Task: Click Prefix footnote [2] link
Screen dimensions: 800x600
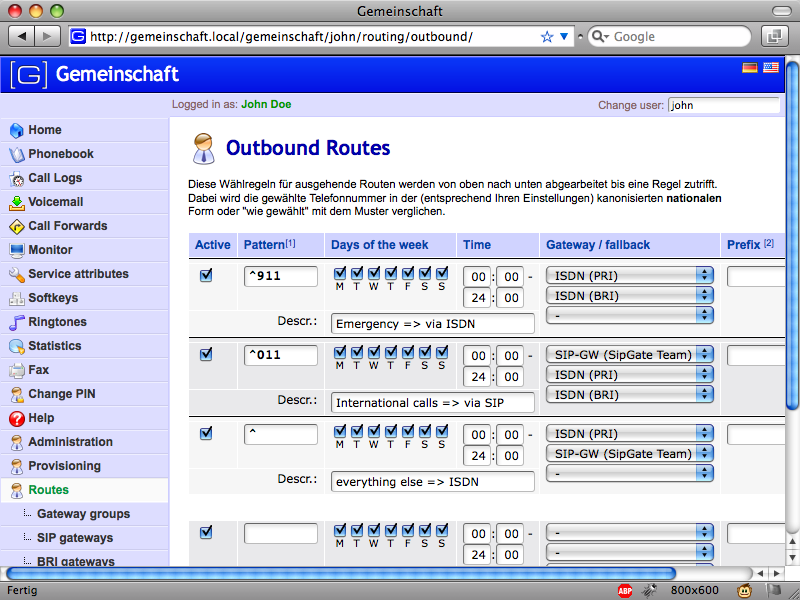Action: pyautogui.click(x=768, y=243)
